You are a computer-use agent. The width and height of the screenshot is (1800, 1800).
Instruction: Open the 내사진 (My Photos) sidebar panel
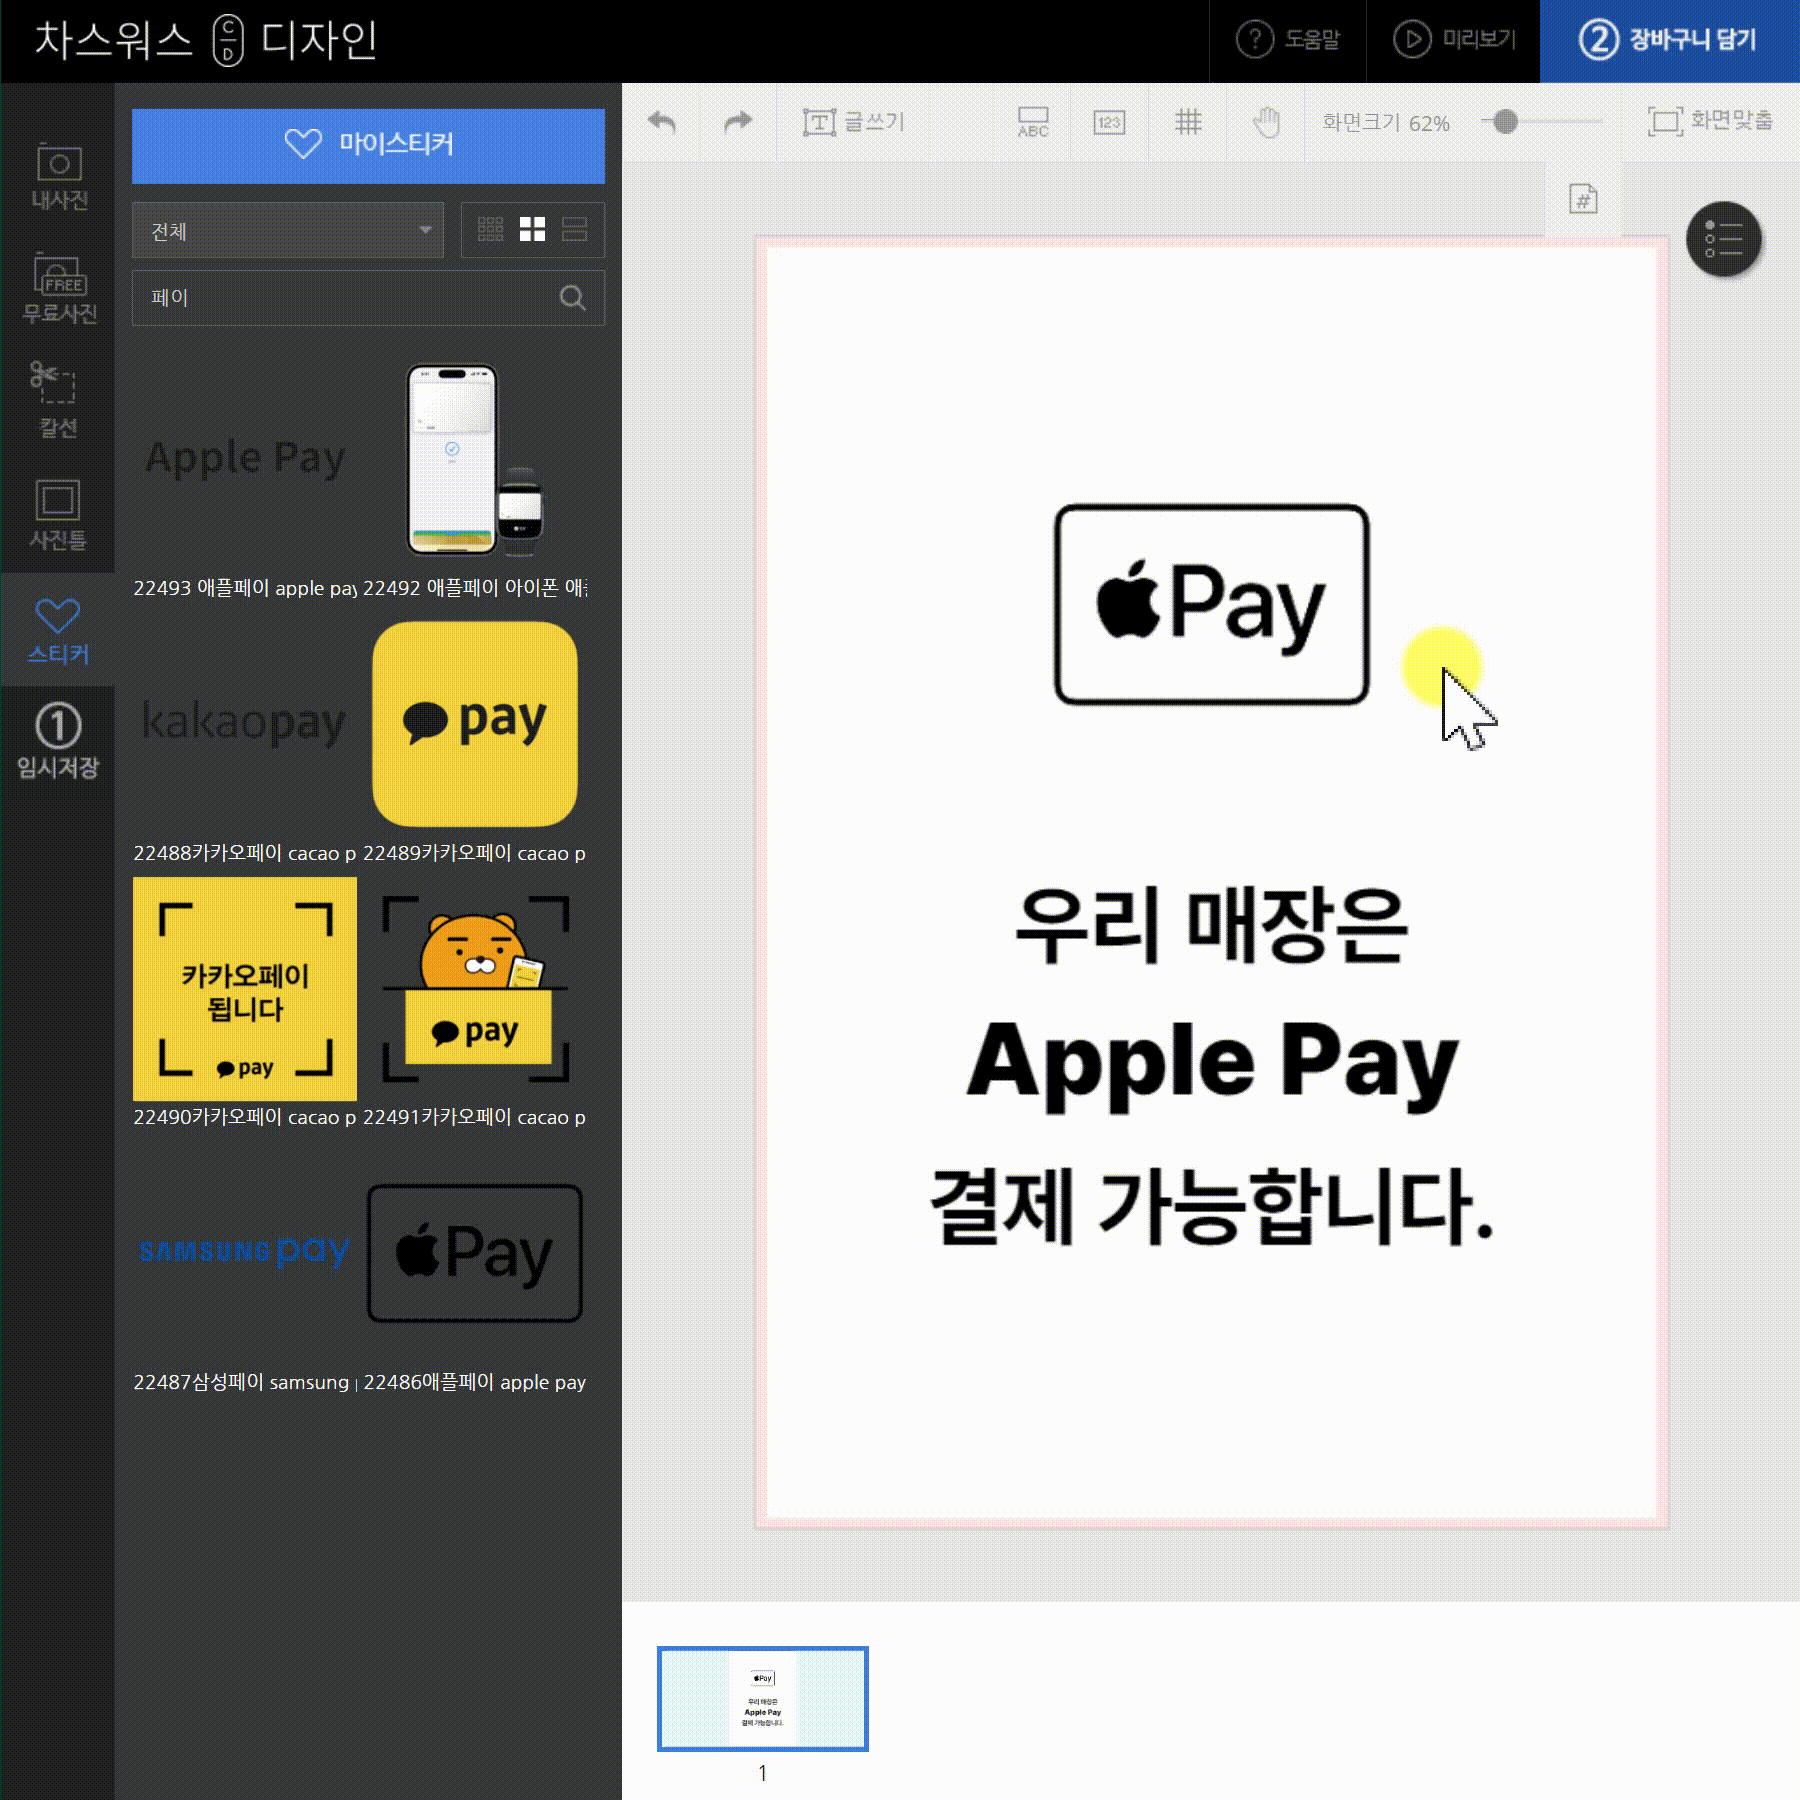pyautogui.click(x=58, y=177)
